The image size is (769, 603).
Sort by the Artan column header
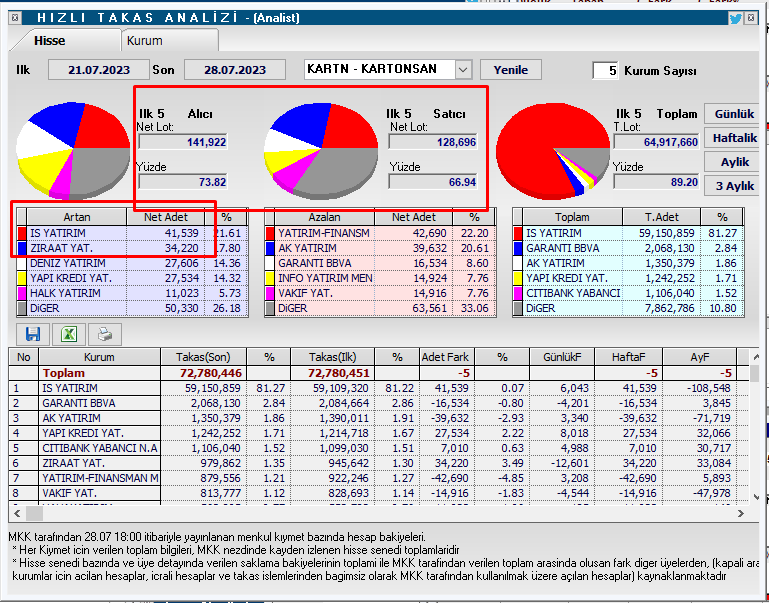pos(77,217)
